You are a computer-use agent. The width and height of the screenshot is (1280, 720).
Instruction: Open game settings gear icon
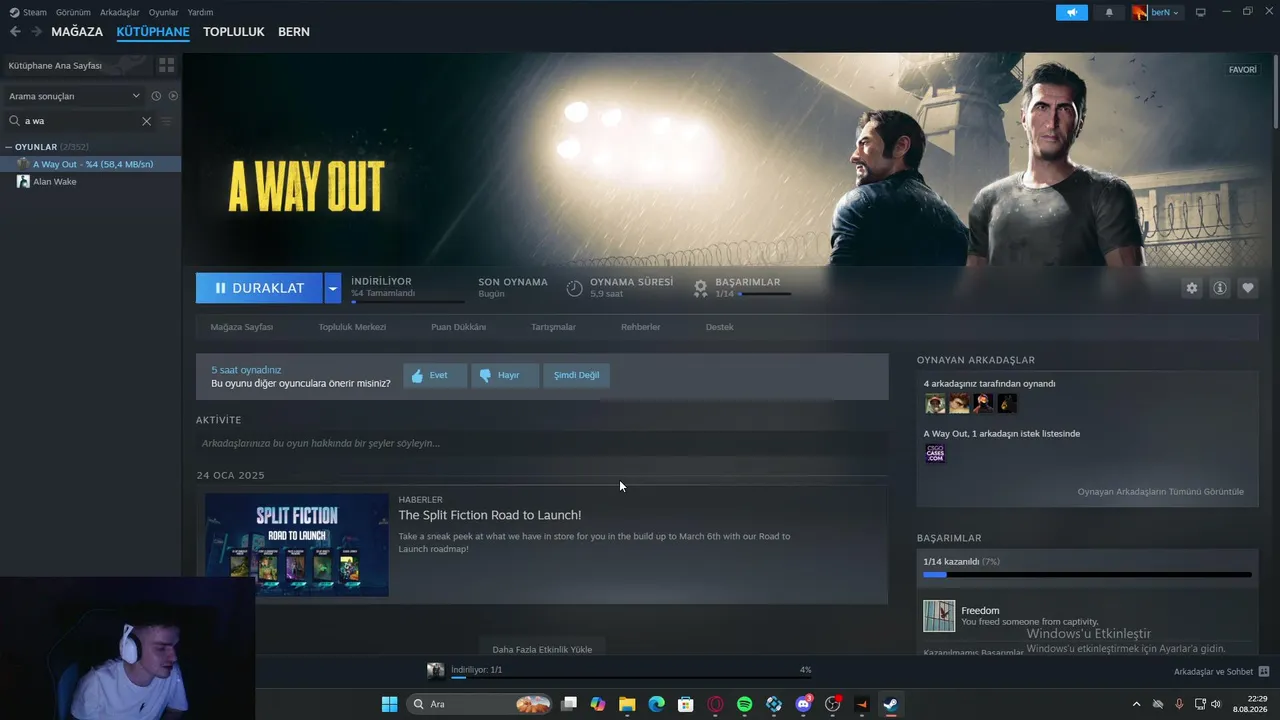pos(1191,288)
